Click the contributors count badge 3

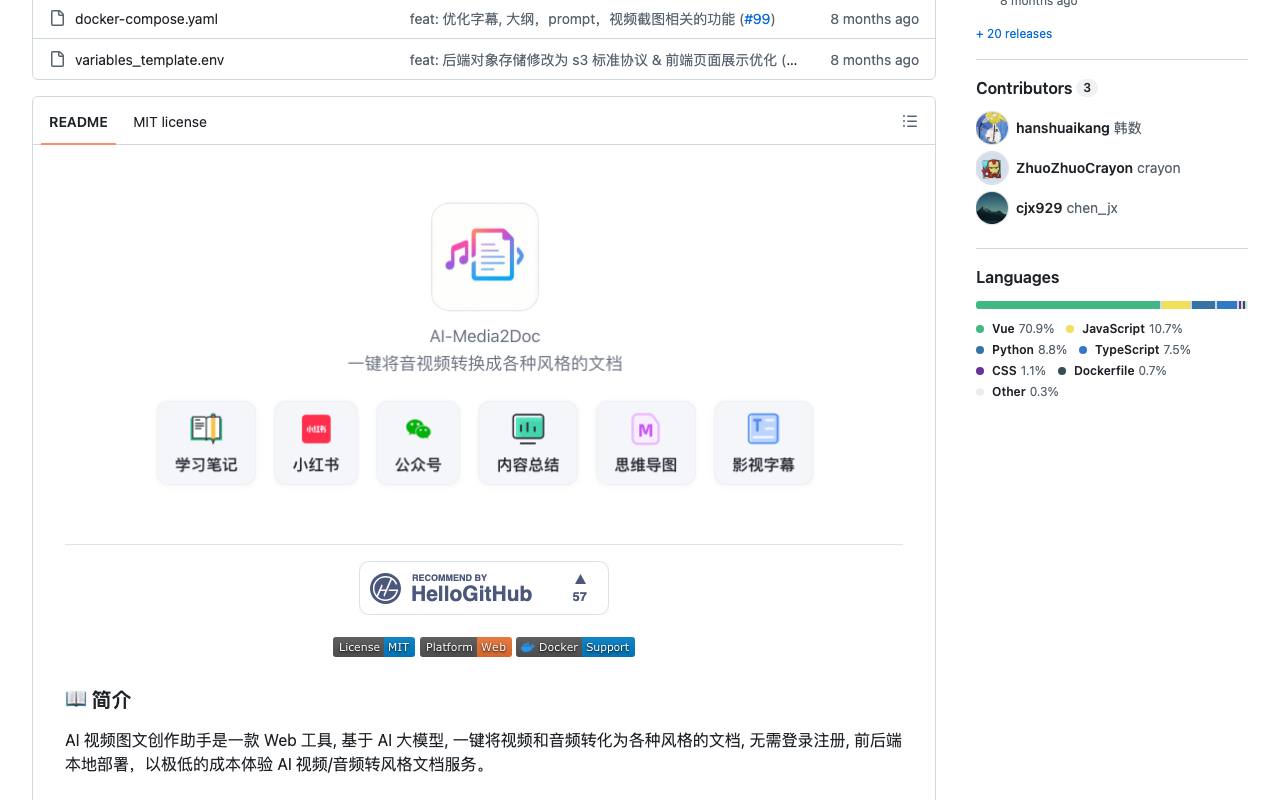coord(1087,88)
